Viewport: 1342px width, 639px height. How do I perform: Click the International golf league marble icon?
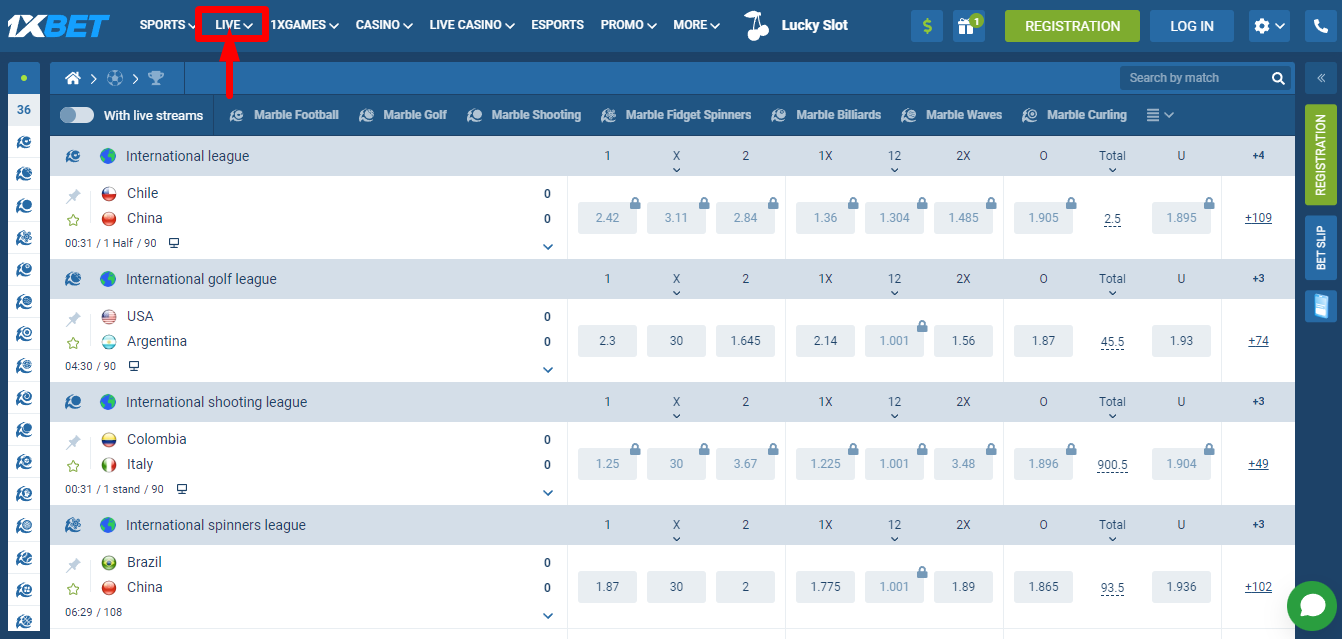(73, 279)
